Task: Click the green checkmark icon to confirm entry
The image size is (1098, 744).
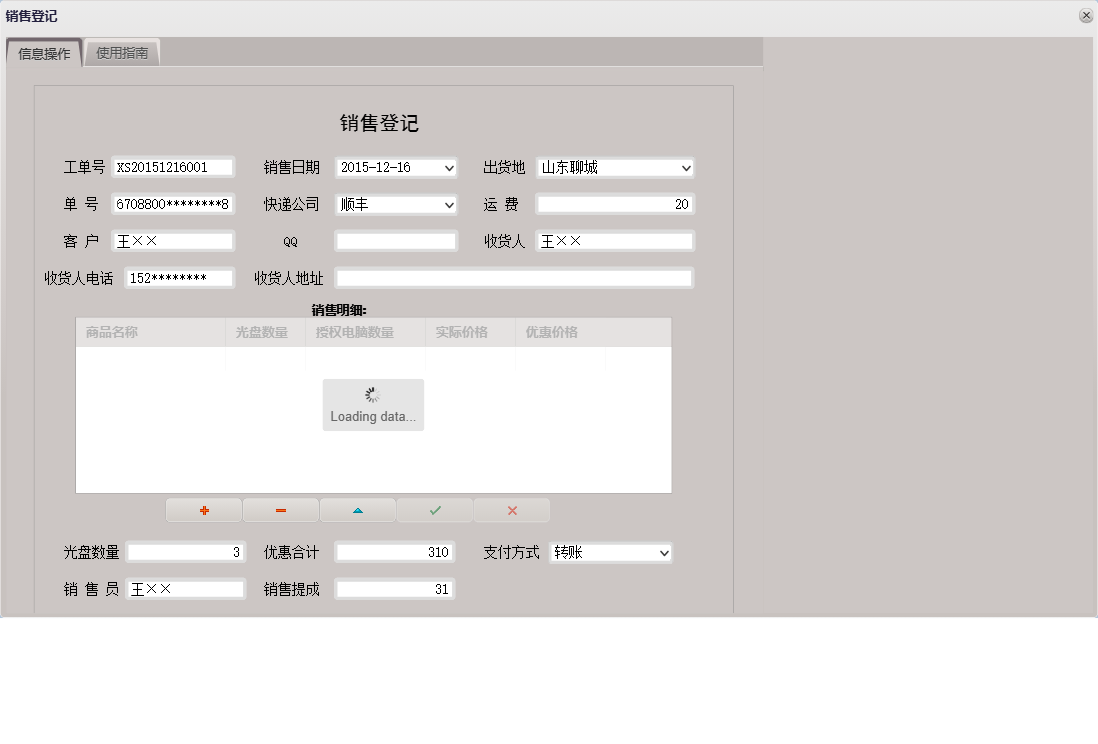Action: 435,510
